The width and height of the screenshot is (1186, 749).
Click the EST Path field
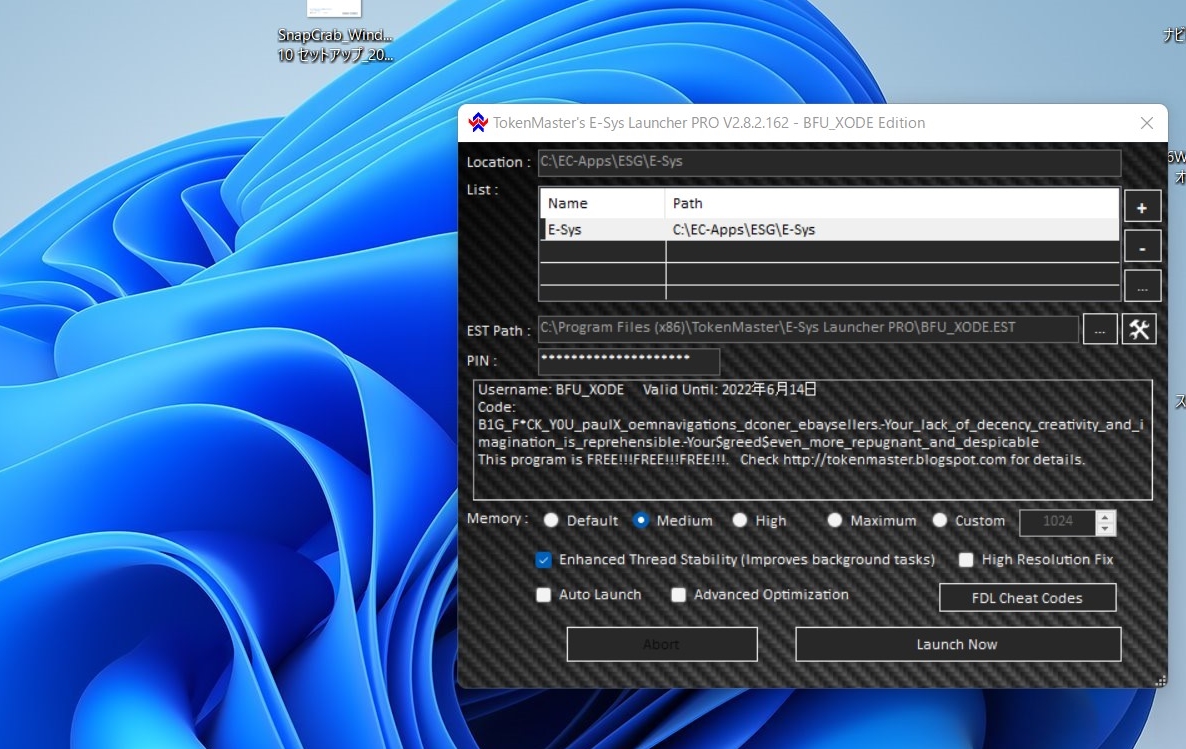point(808,328)
